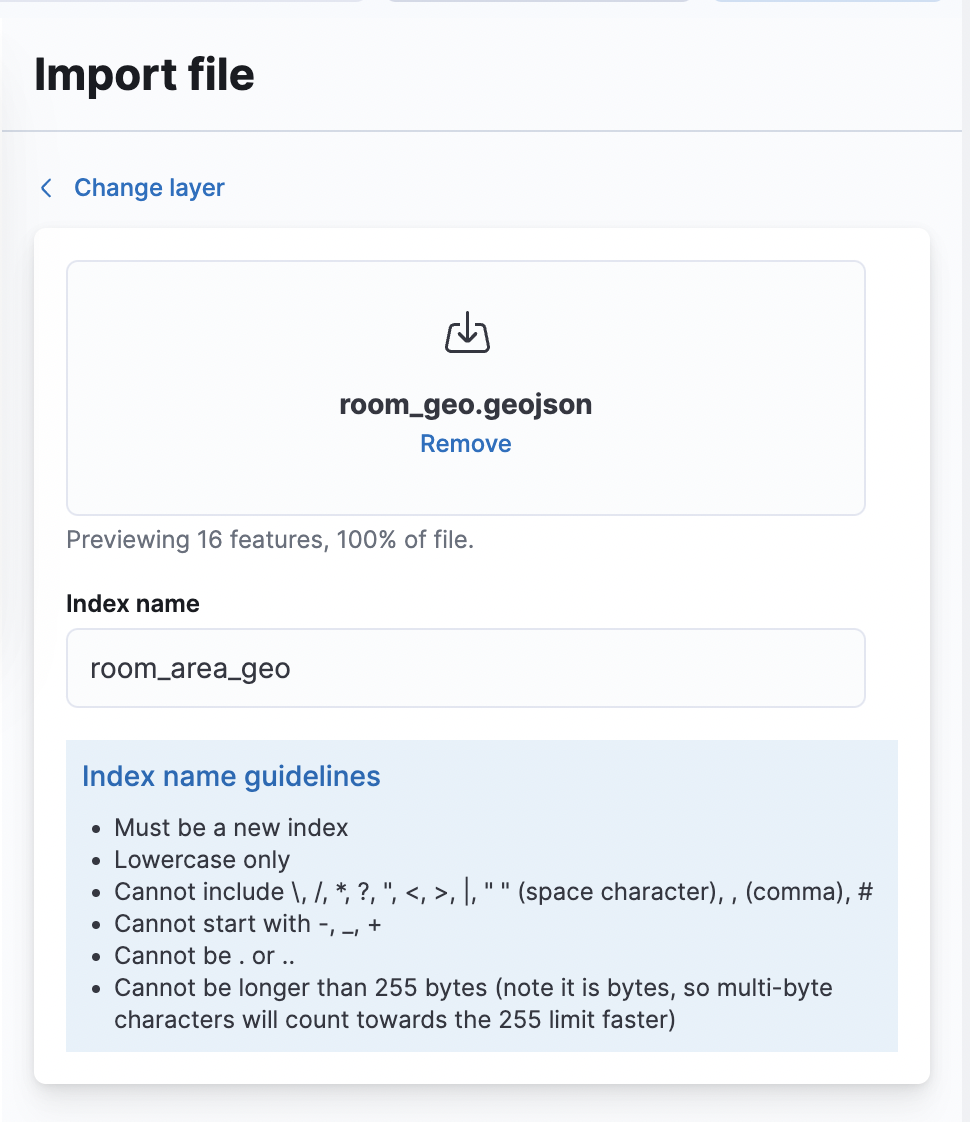Image resolution: width=970 pixels, height=1122 pixels.
Task: Click the back chevron arrow icon
Action: pyautogui.click(x=46, y=188)
